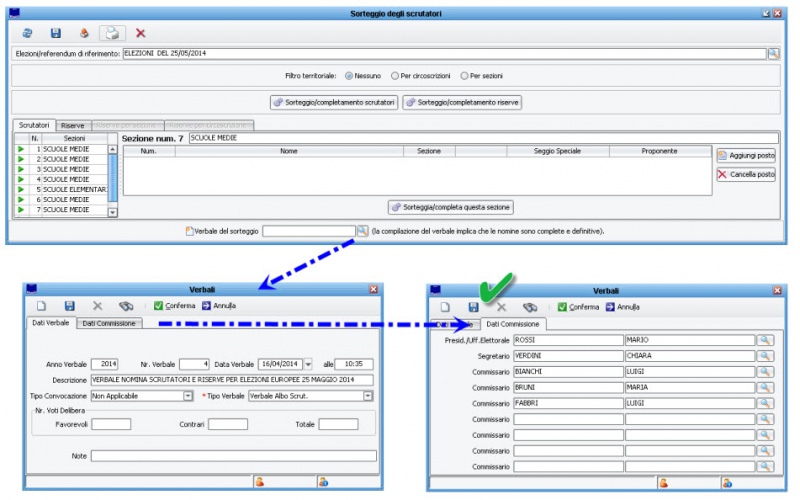Image resolution: width=800 pixels, height=500 pixels.
Task: Click lookup icon for Segretario VERDINI row
Action: [765, 356]
